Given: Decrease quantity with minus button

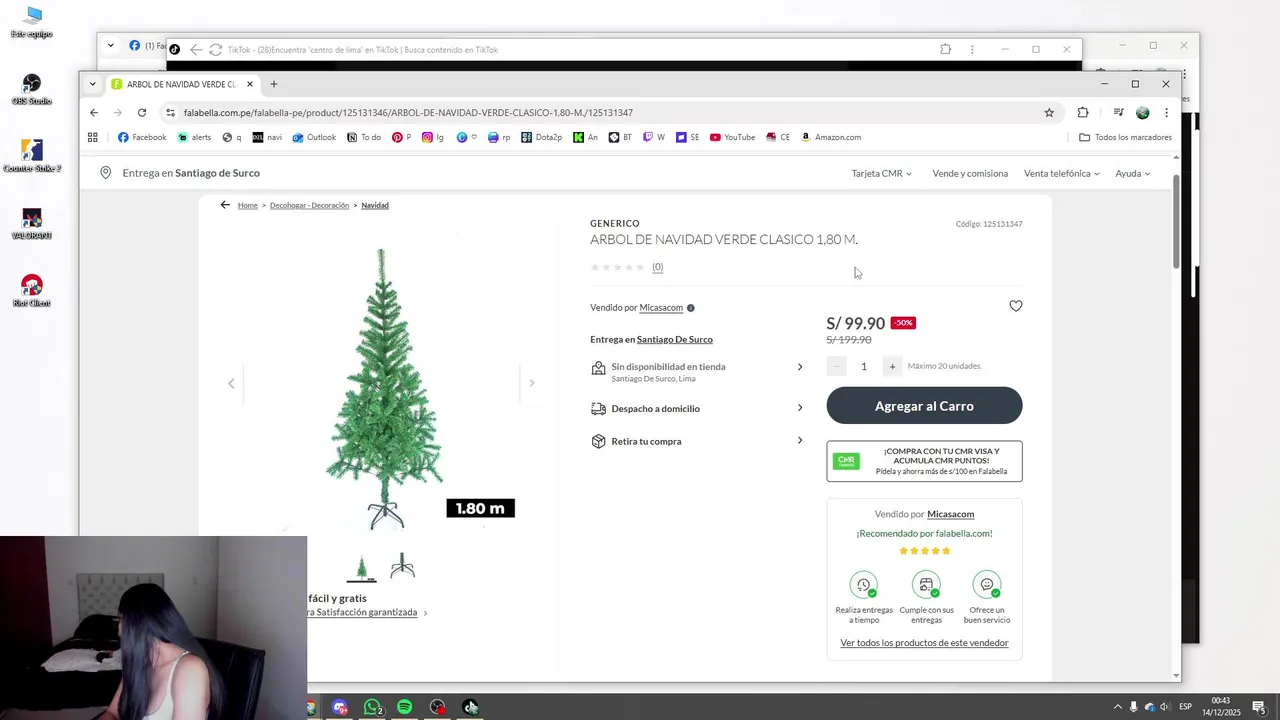Looking at the screenshot, I should point(836,366).
